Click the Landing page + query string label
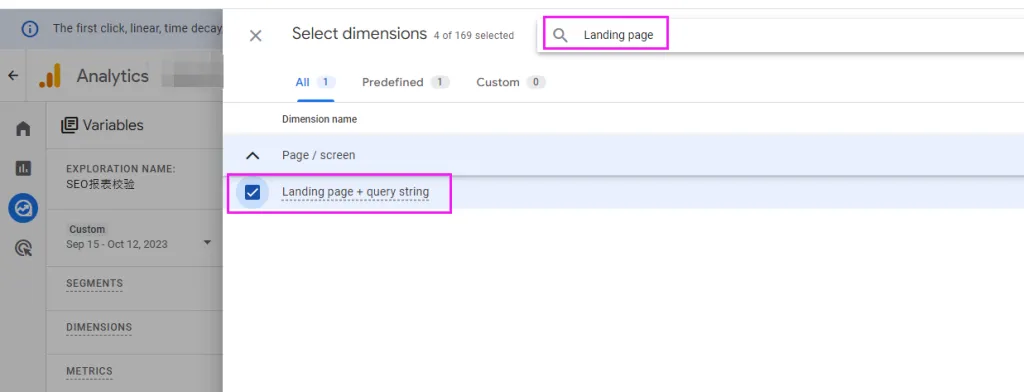Image resolution: width=1024 pixels, height=392 pixels. [355, 192]
